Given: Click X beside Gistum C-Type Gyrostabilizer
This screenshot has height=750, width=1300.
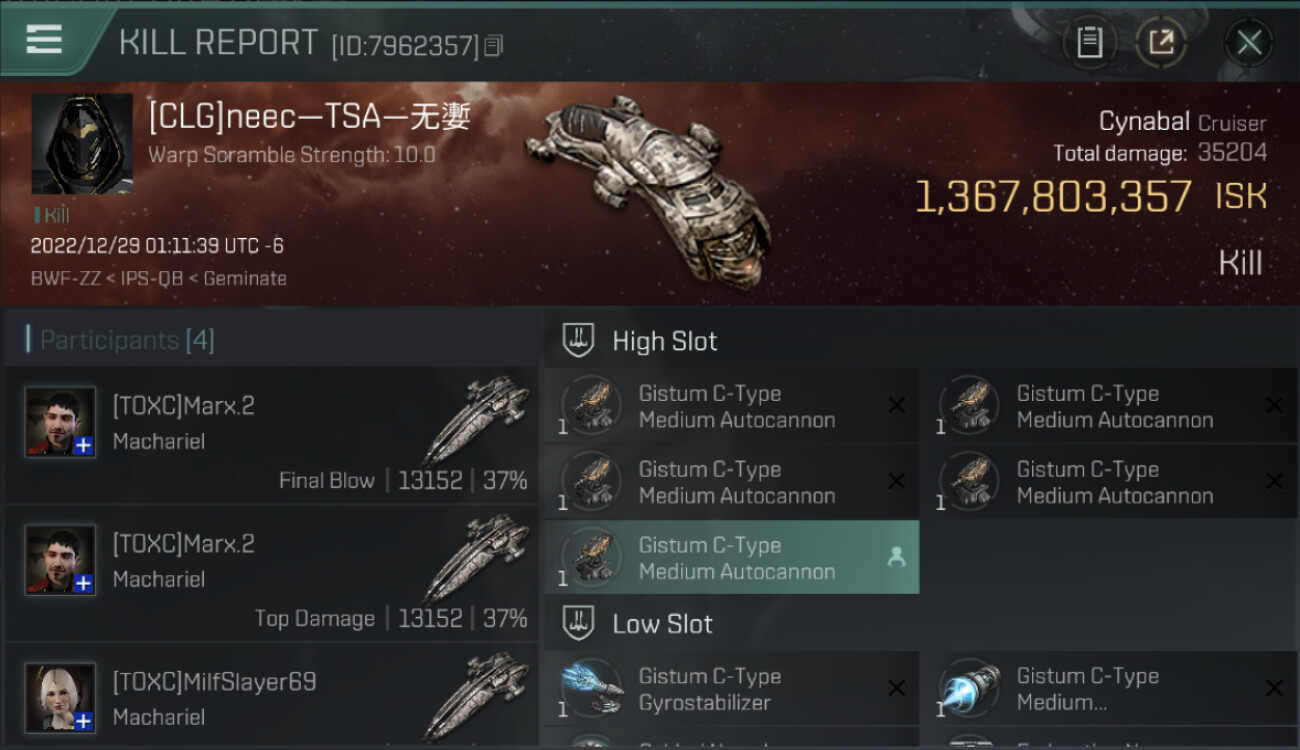Looking at the screenshot, I should point(897,688).
